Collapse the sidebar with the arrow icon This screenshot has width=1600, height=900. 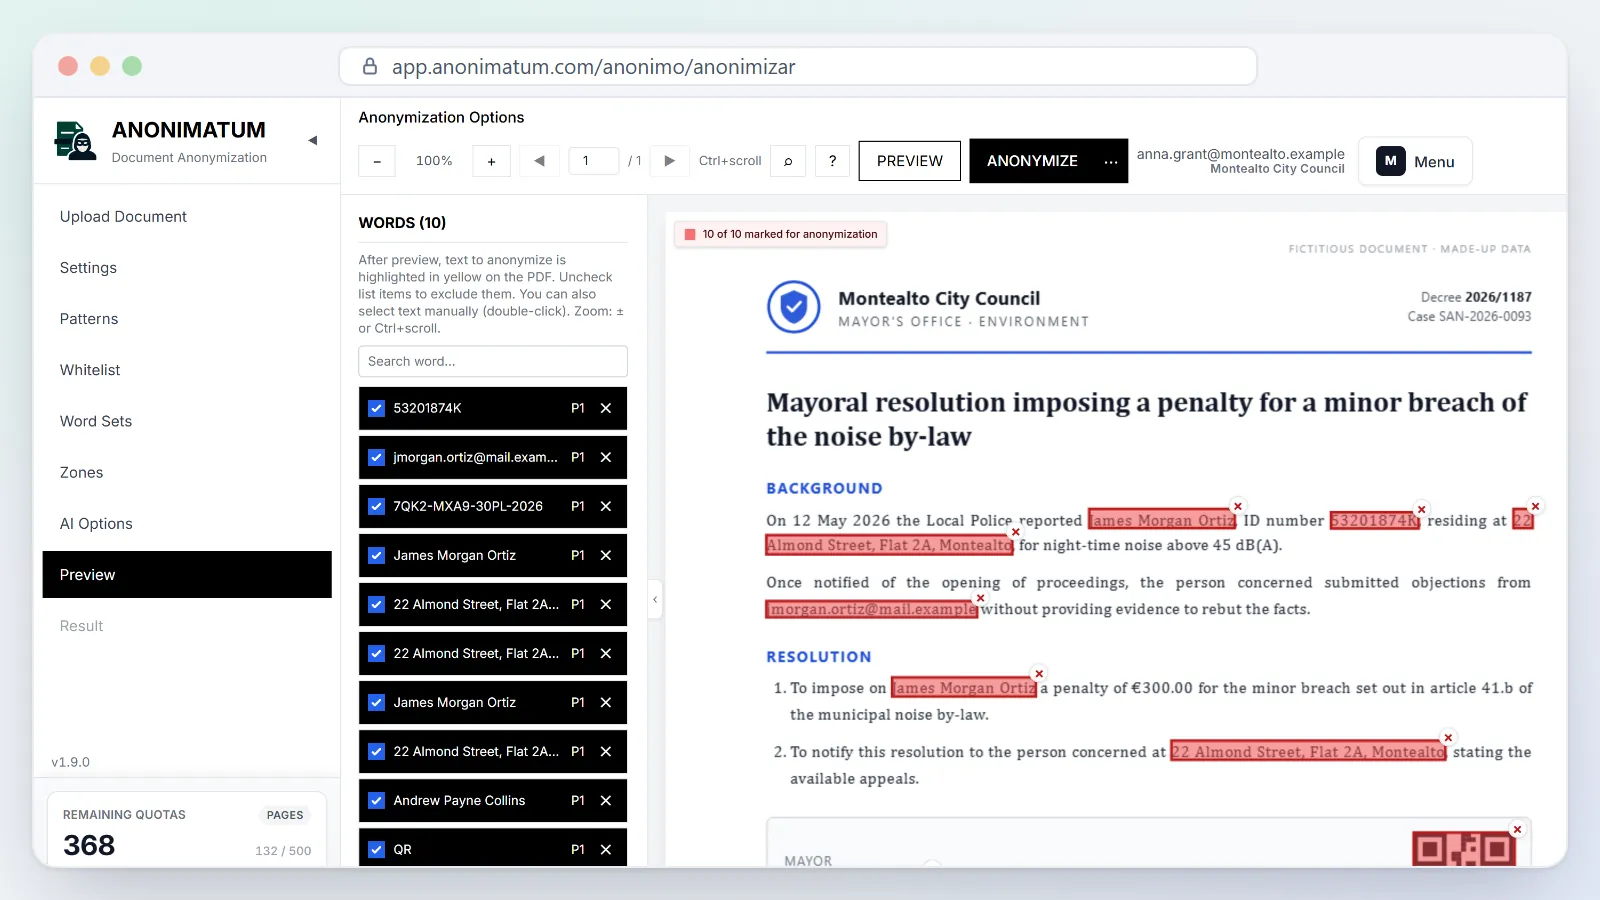pos(313,141)
